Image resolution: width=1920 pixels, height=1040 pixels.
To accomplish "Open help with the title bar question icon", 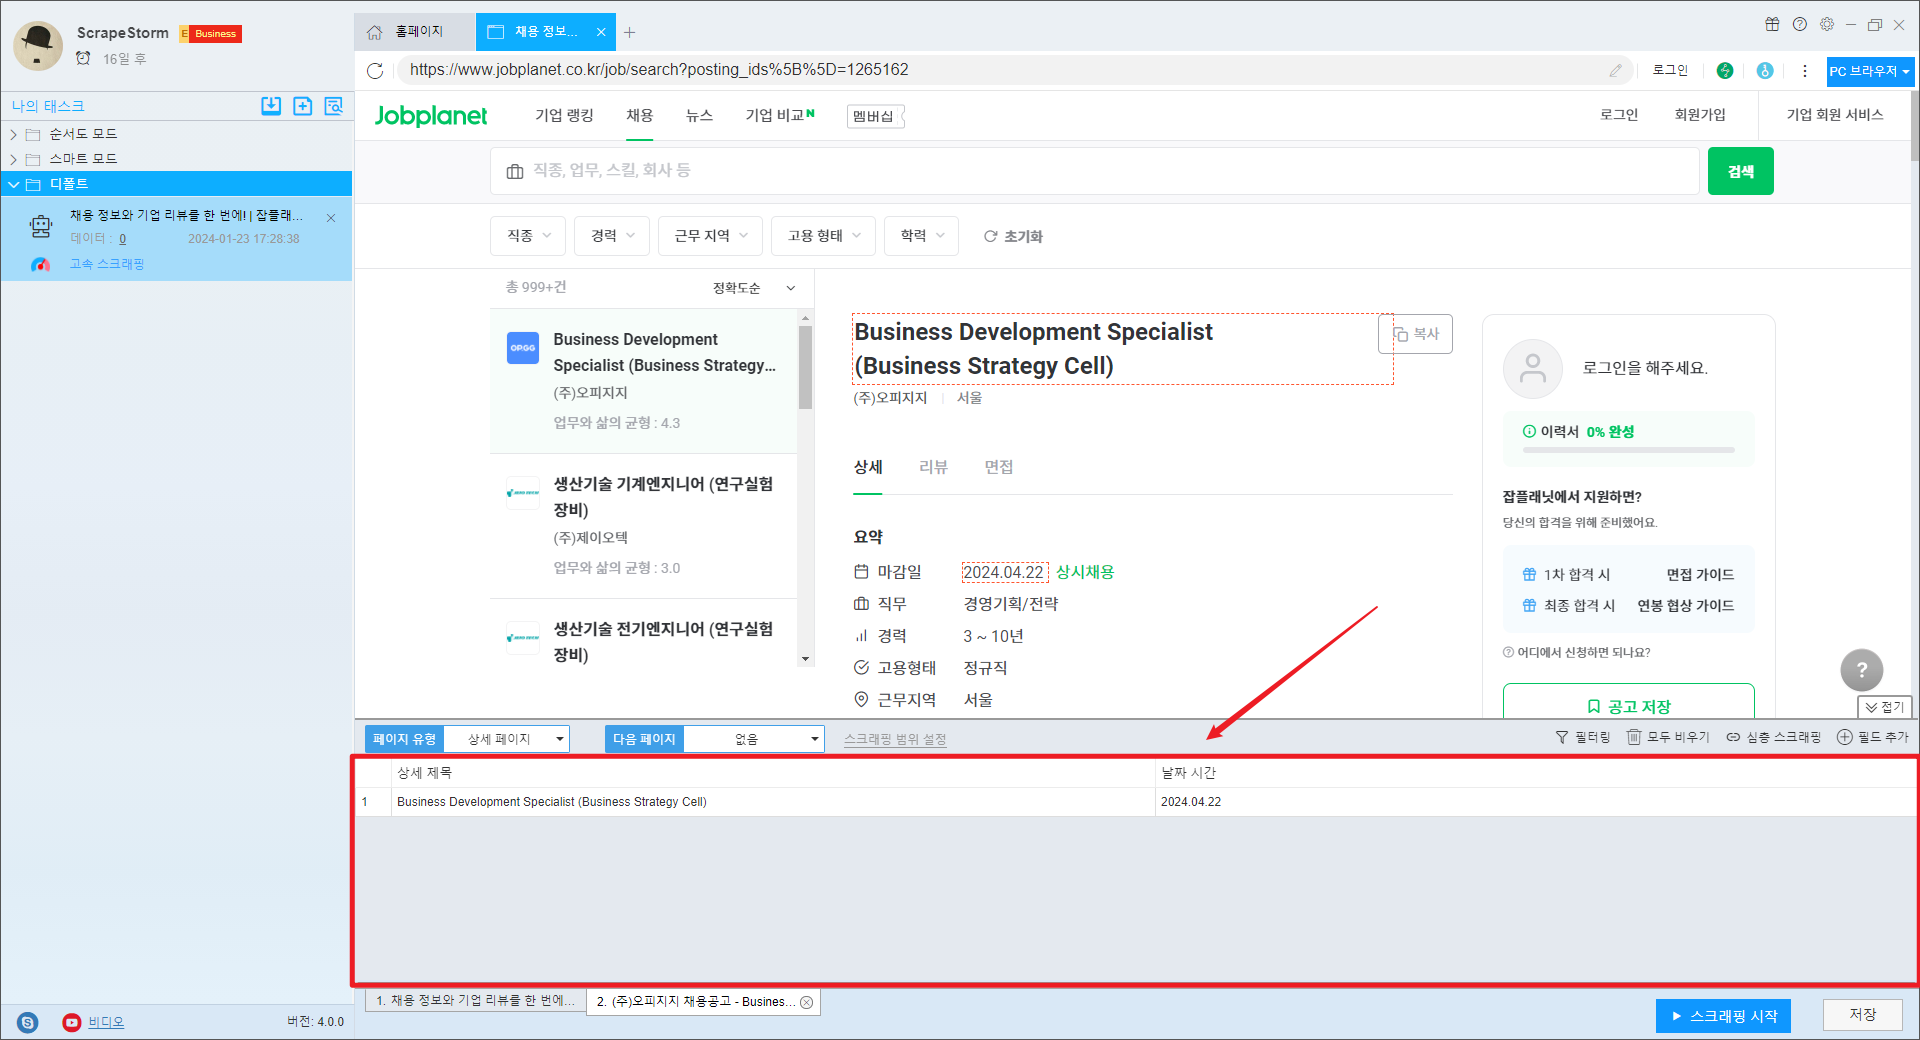I will click(1800, 24).
